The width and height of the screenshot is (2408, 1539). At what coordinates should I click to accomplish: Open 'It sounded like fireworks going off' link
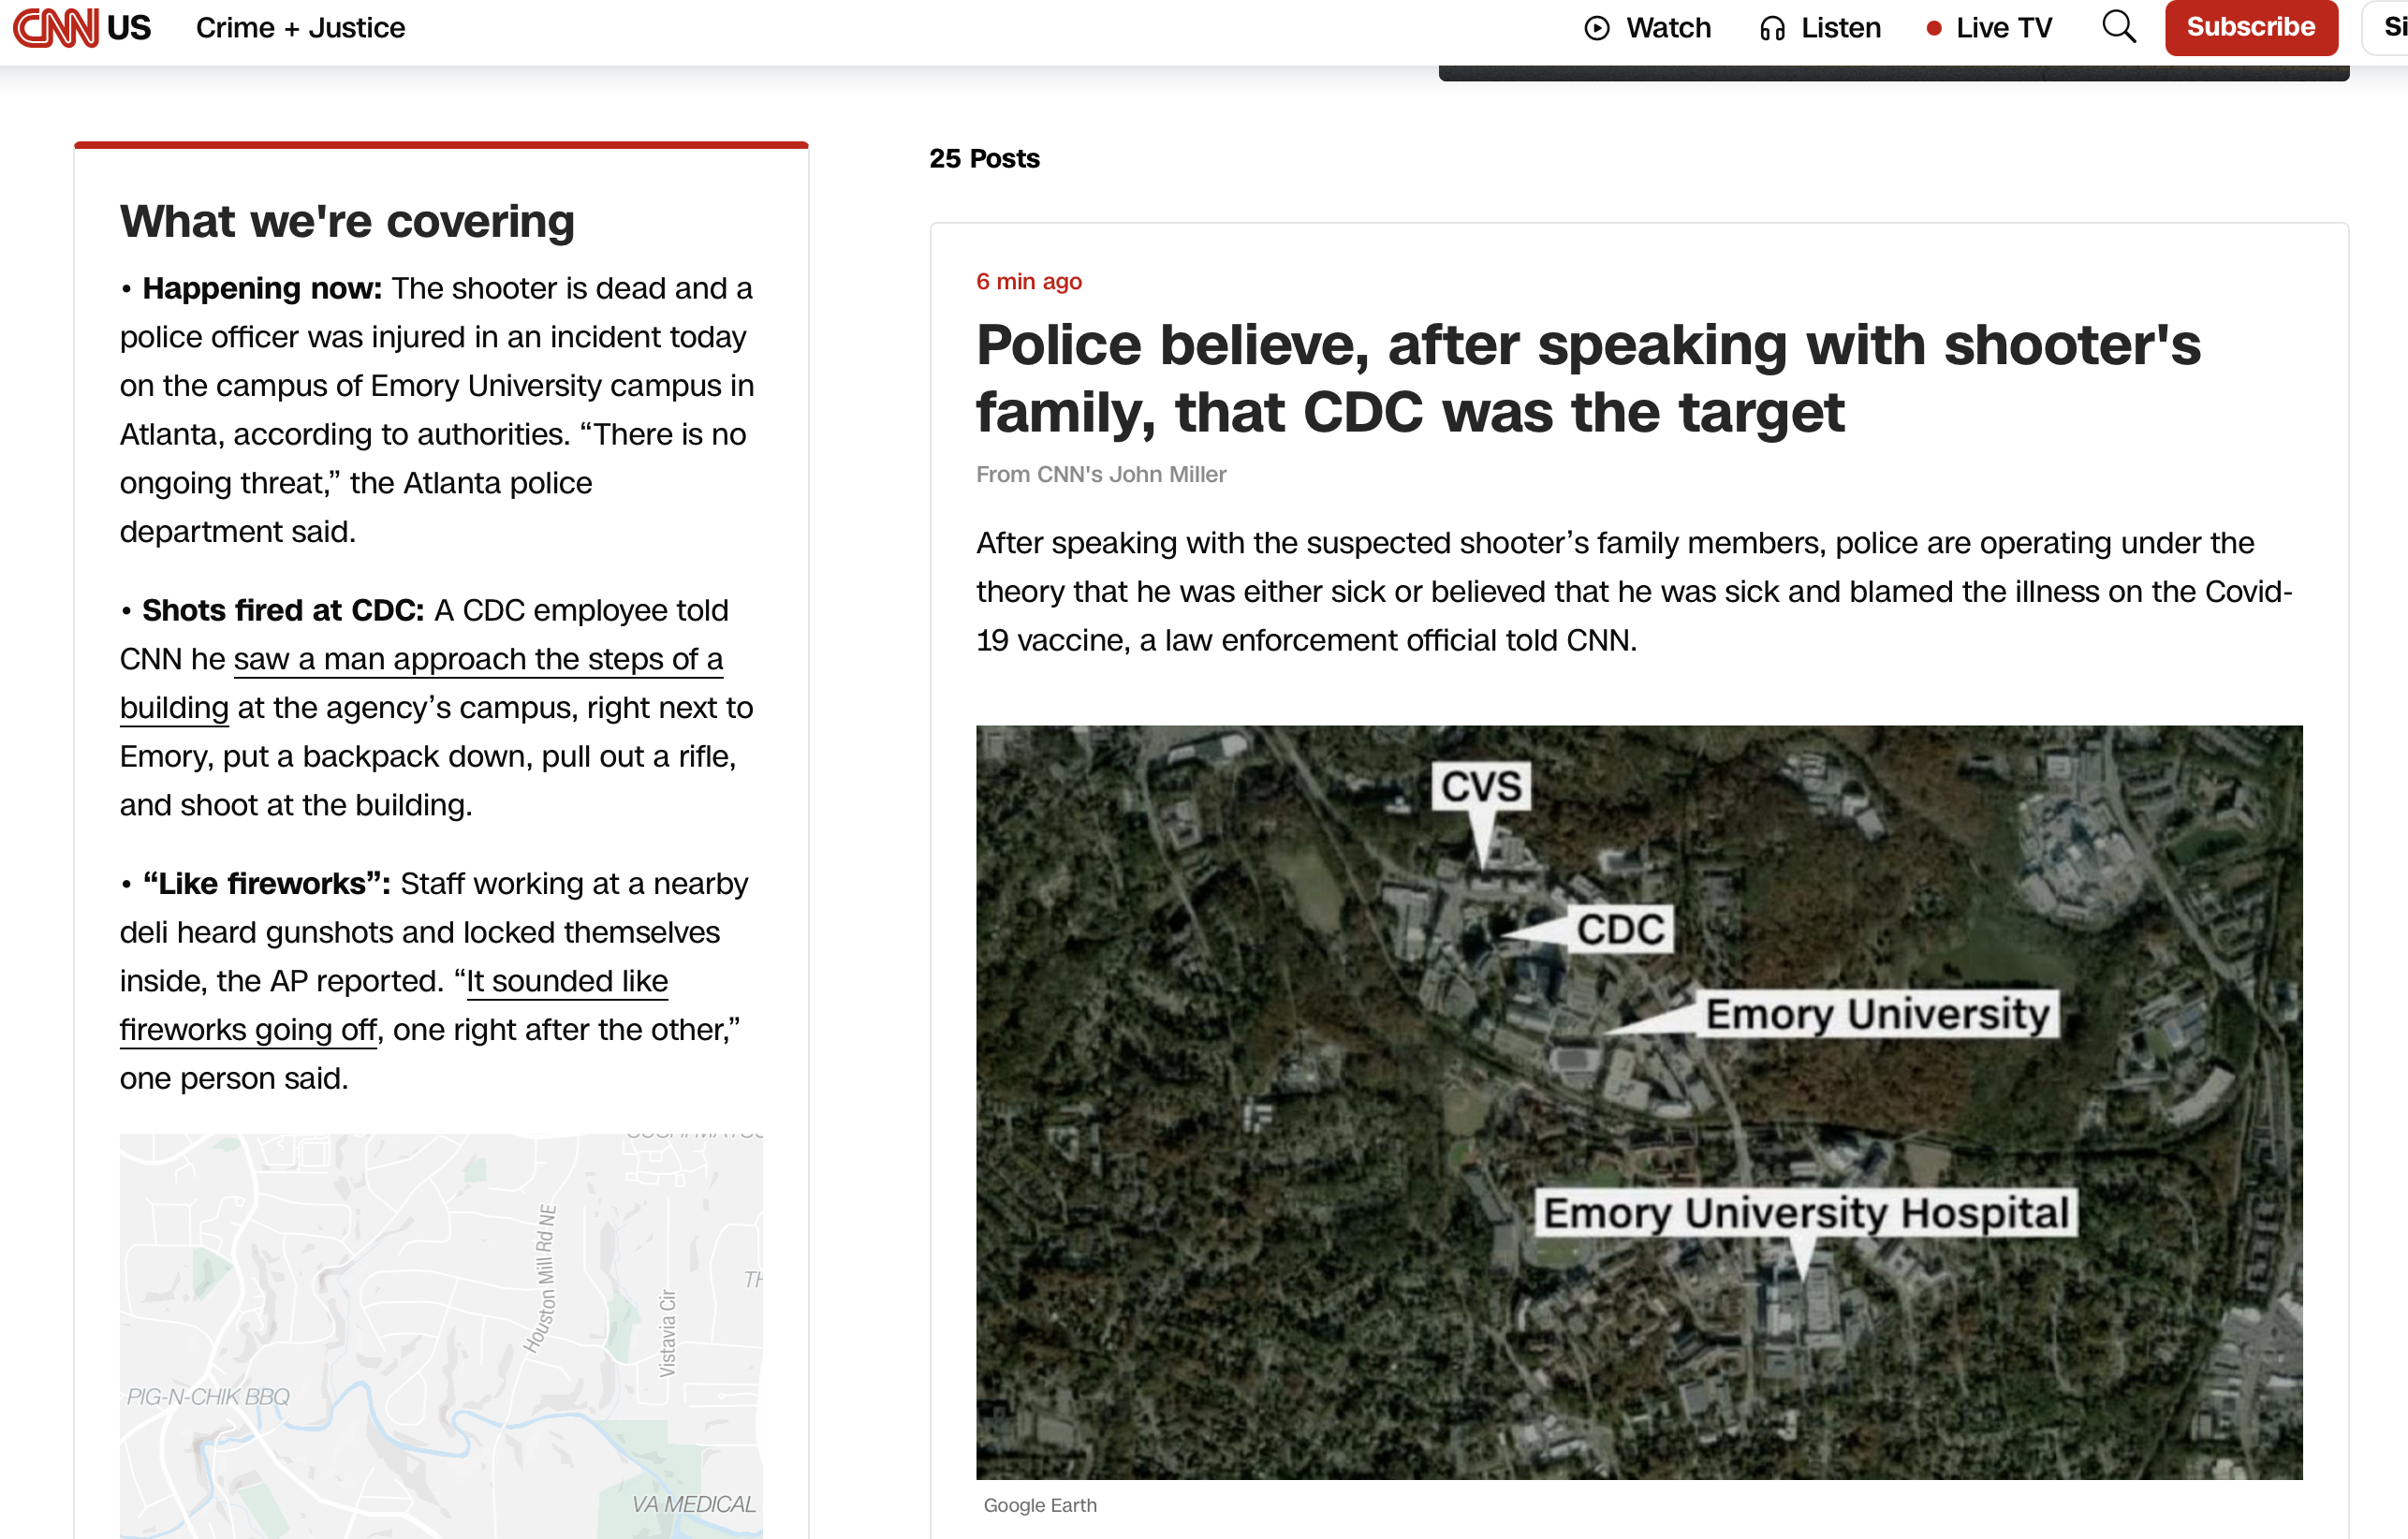coord(566,982)
